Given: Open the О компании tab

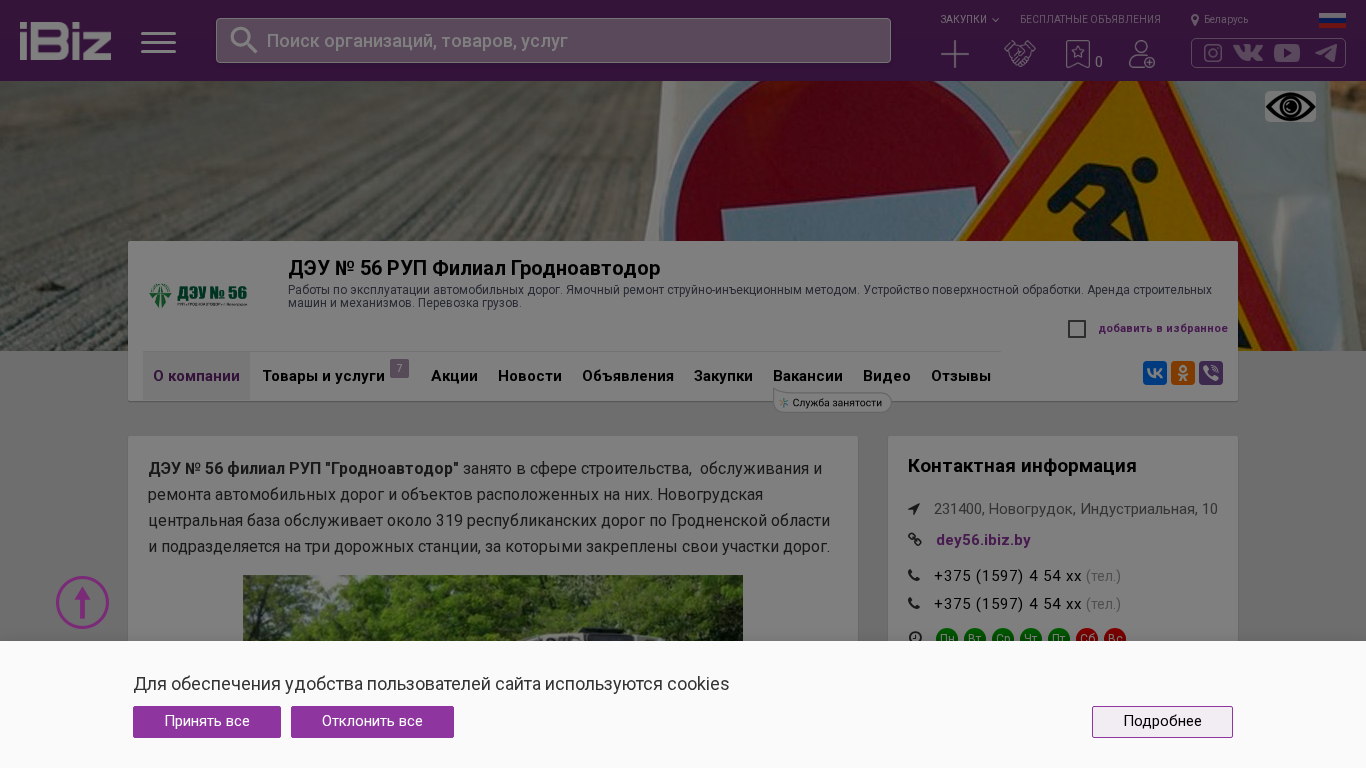Looking at the screenshot, I should [196, 376].
